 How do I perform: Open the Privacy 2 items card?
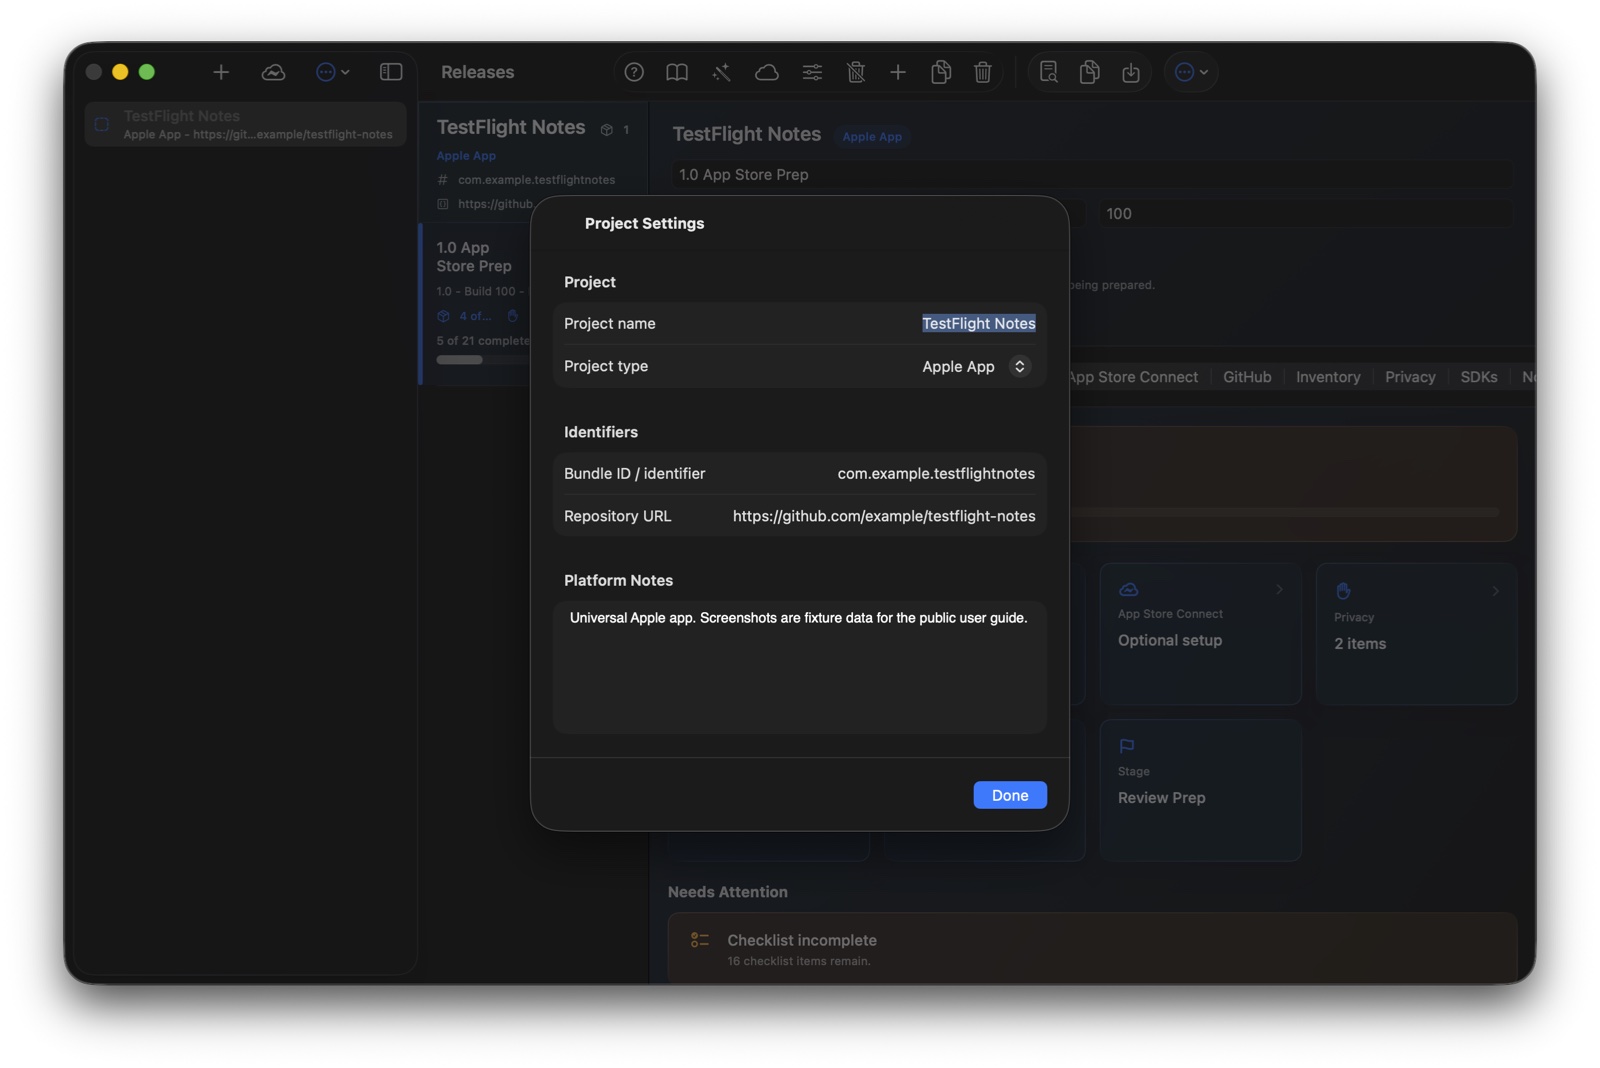tap(1417, 634)
